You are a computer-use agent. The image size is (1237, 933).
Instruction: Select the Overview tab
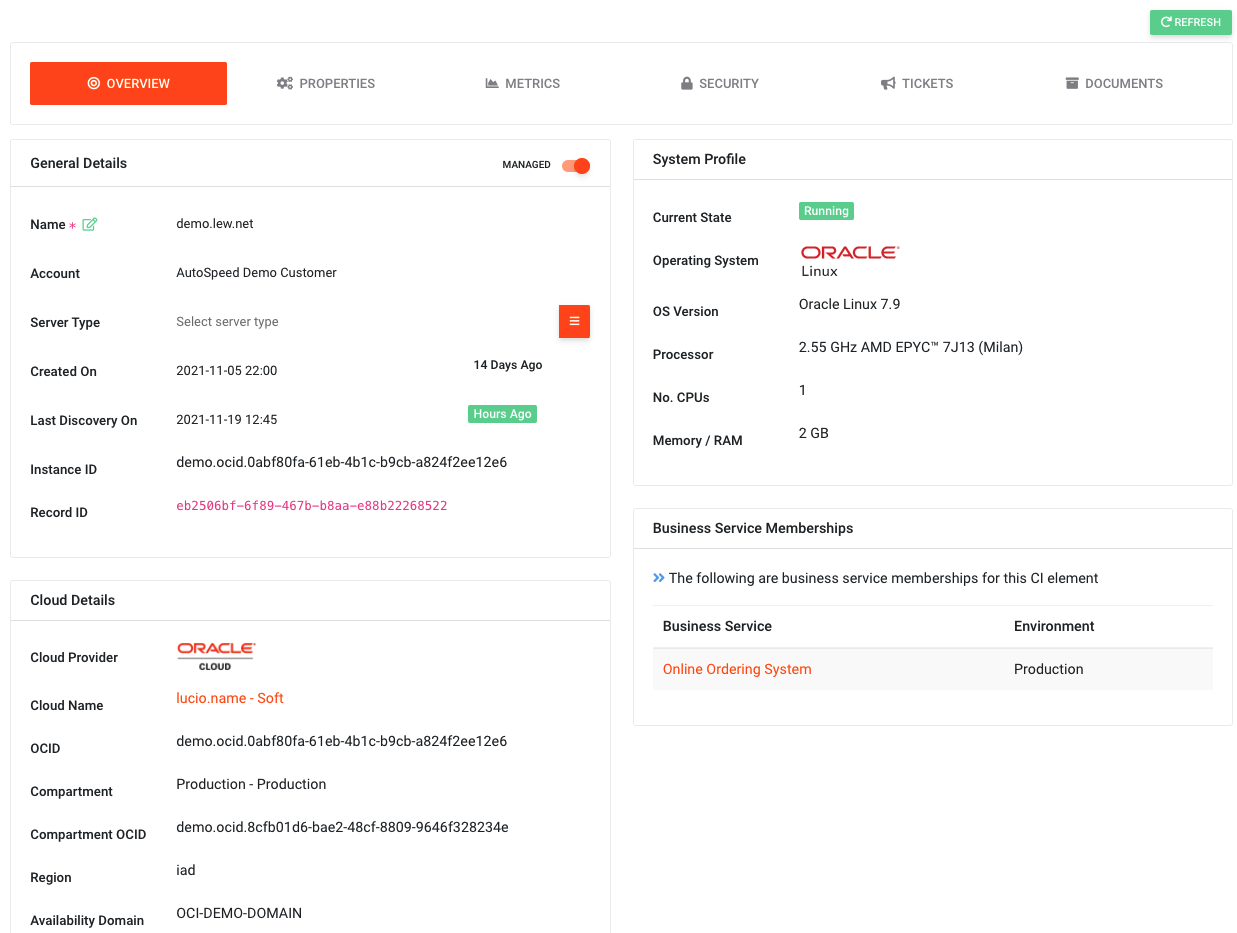[x=128, y=83]
